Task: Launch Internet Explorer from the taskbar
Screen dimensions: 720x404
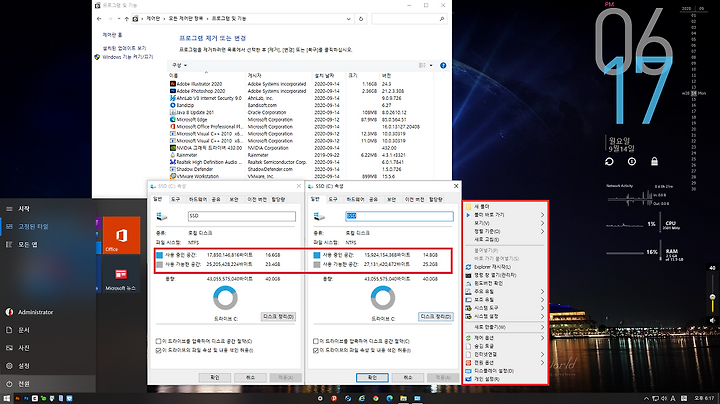Action: pyautogui.click(x=362, y=398)
